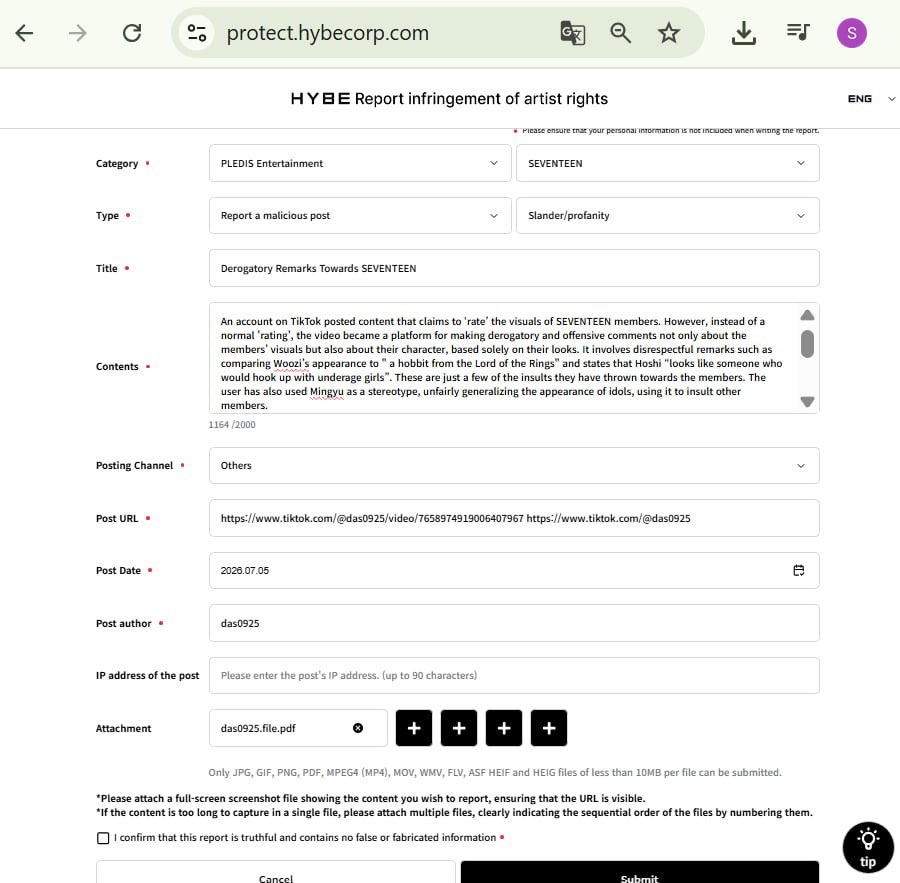
Task: Click the Post Date field value
Action: (245, 570)
